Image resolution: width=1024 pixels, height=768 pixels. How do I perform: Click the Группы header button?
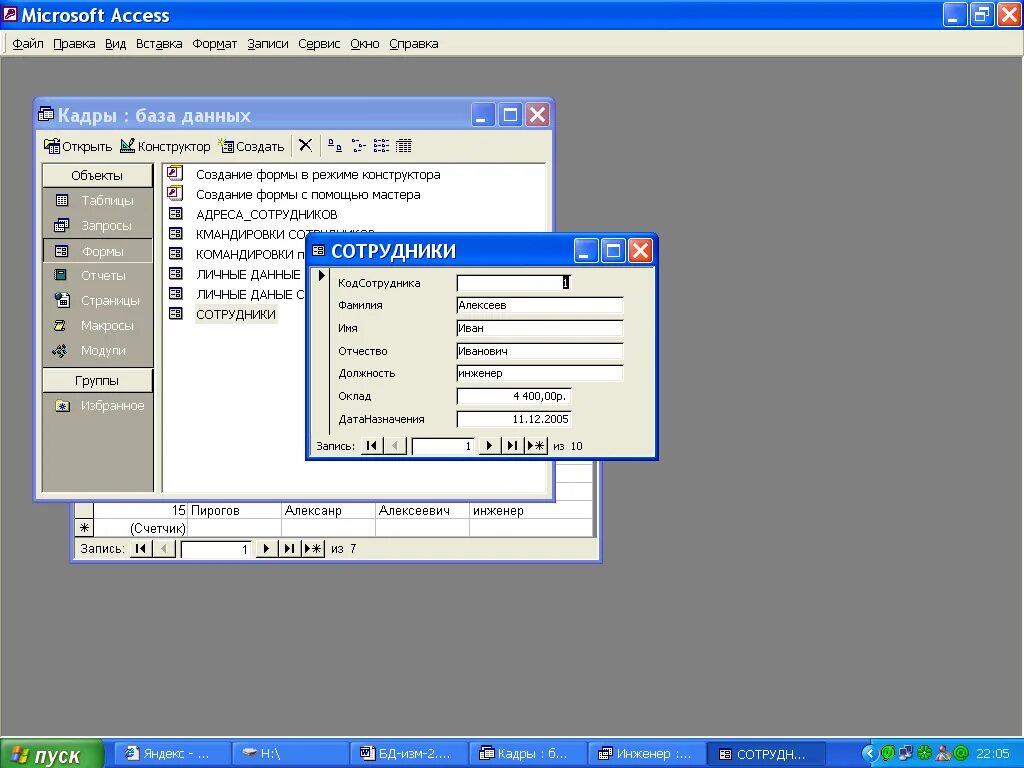tap(97, 381)
